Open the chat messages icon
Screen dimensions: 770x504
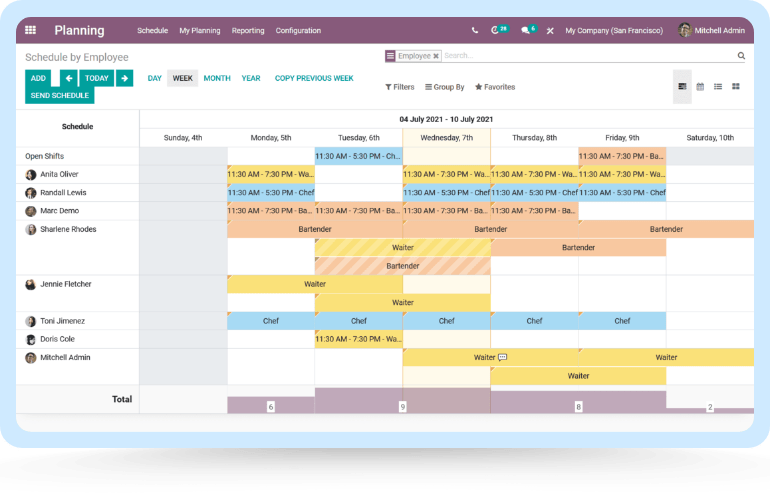(x=526, y=31)
